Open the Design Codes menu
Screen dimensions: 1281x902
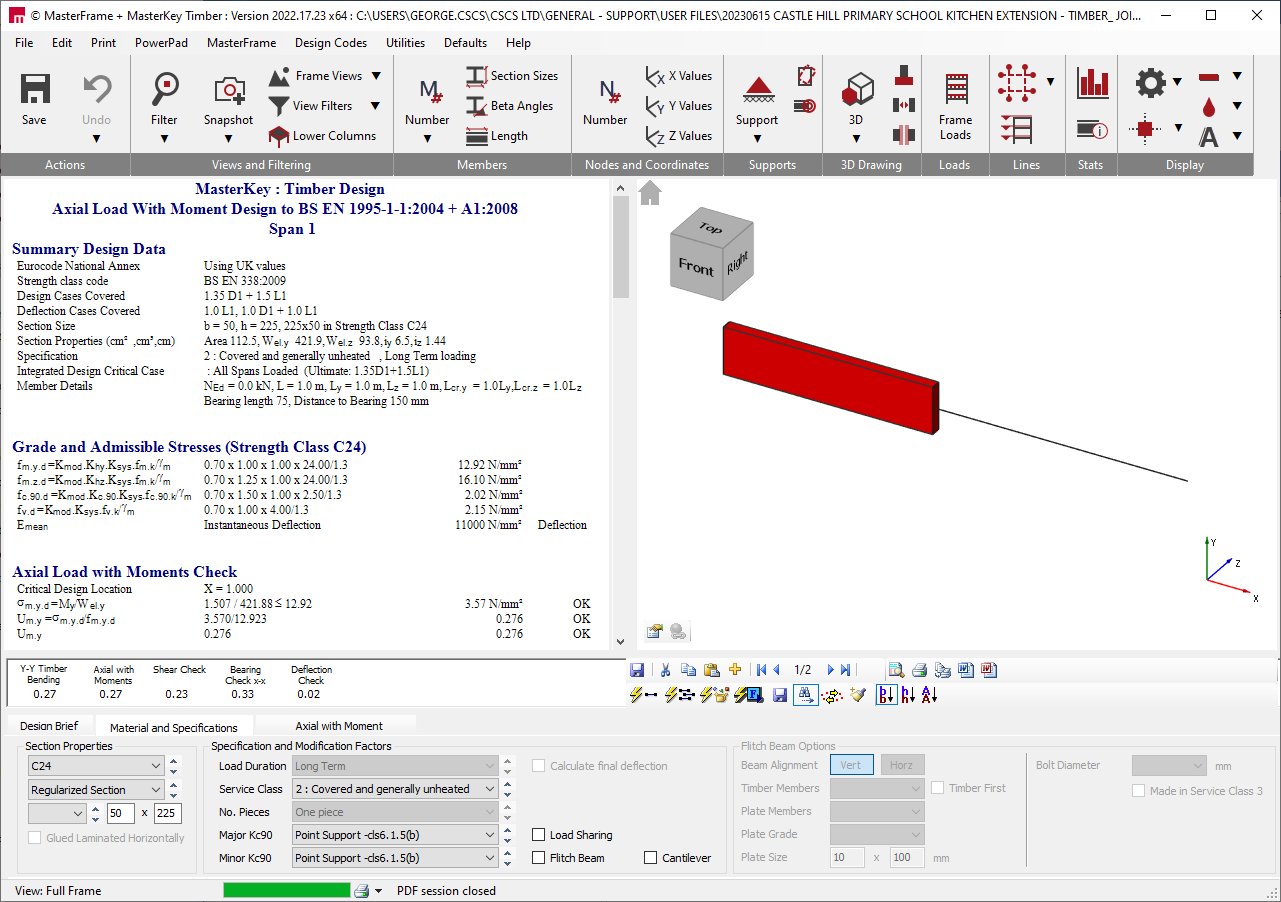click(x=330, y=43)
